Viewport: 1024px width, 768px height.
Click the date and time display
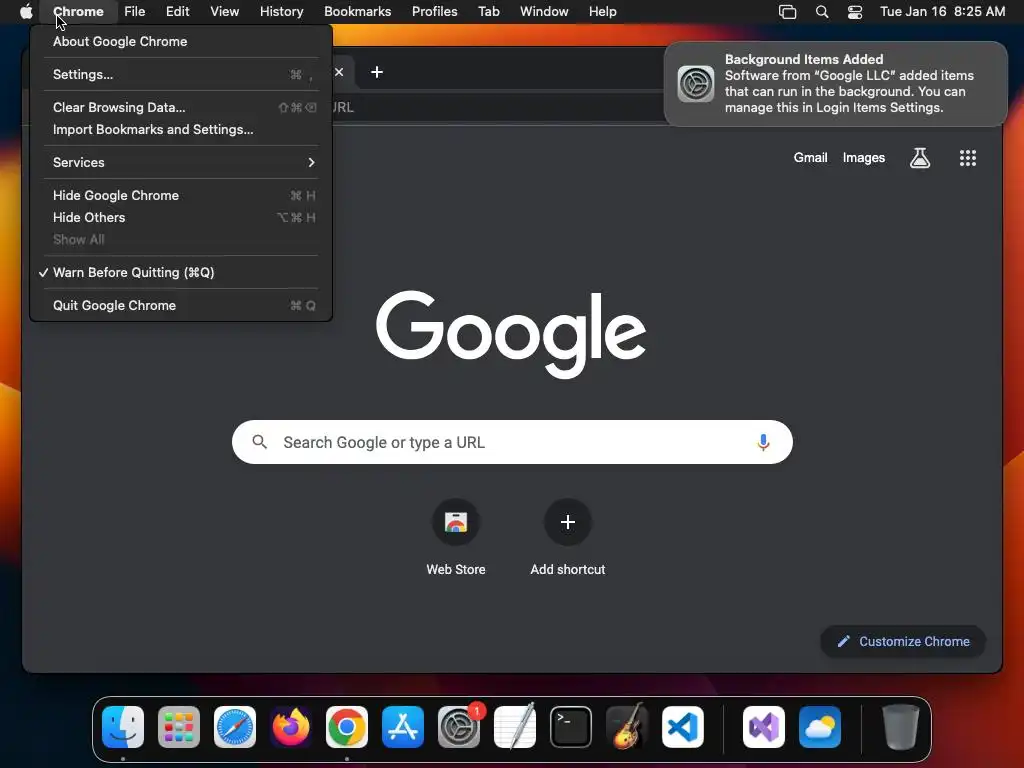tap(942, 12)
